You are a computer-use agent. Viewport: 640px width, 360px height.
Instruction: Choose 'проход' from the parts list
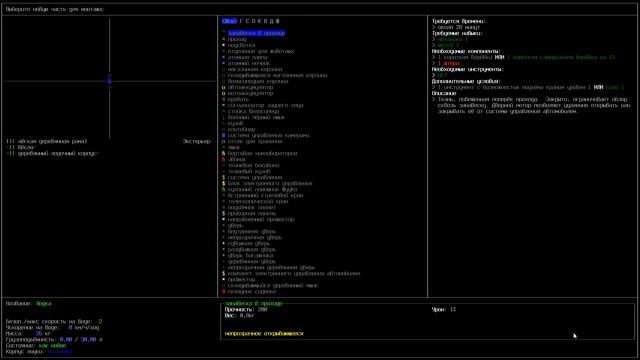point(237,39)
